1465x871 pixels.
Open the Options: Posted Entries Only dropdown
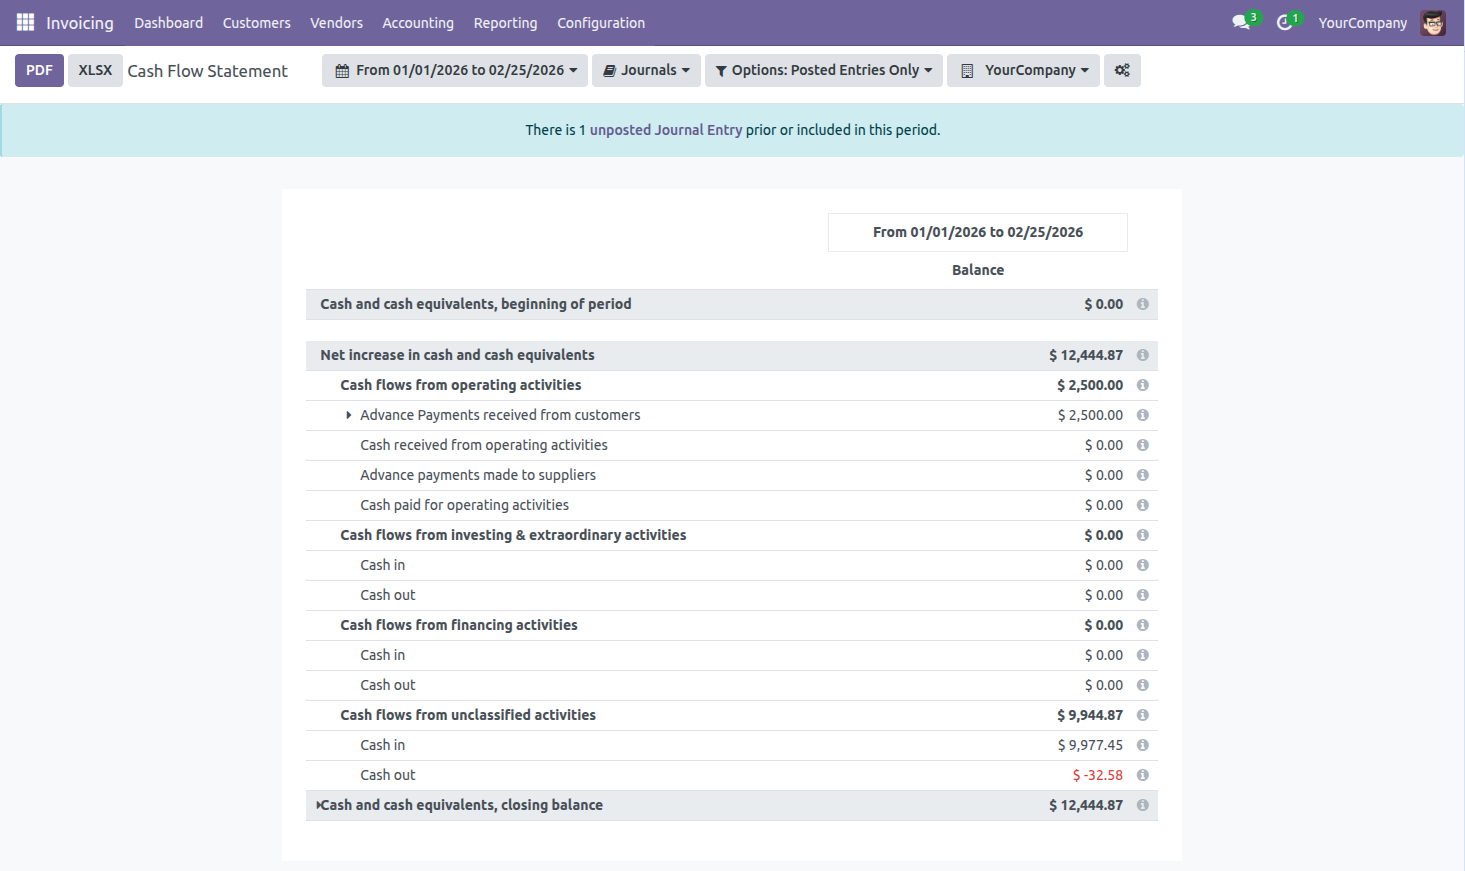[x=823, y=70]
